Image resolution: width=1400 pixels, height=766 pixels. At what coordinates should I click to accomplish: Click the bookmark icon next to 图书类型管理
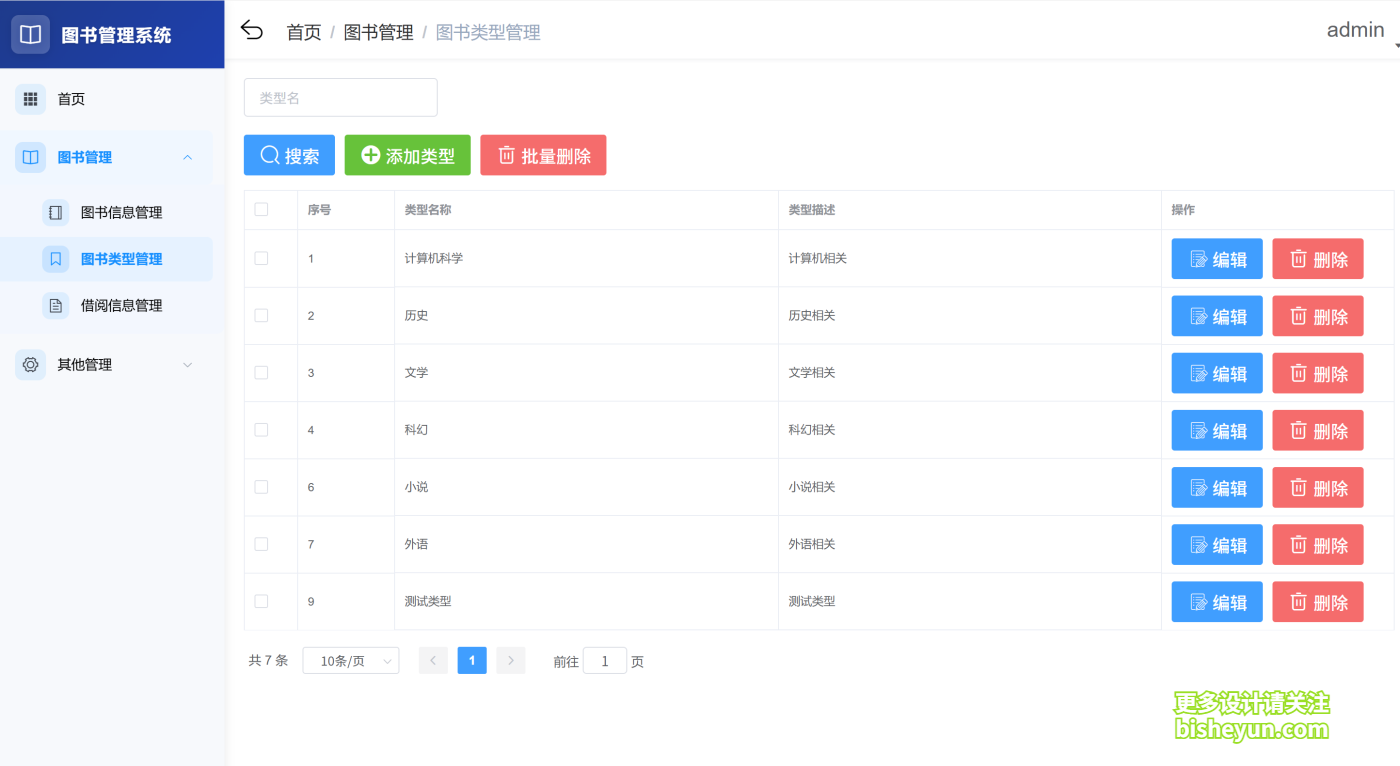[55, 258]
